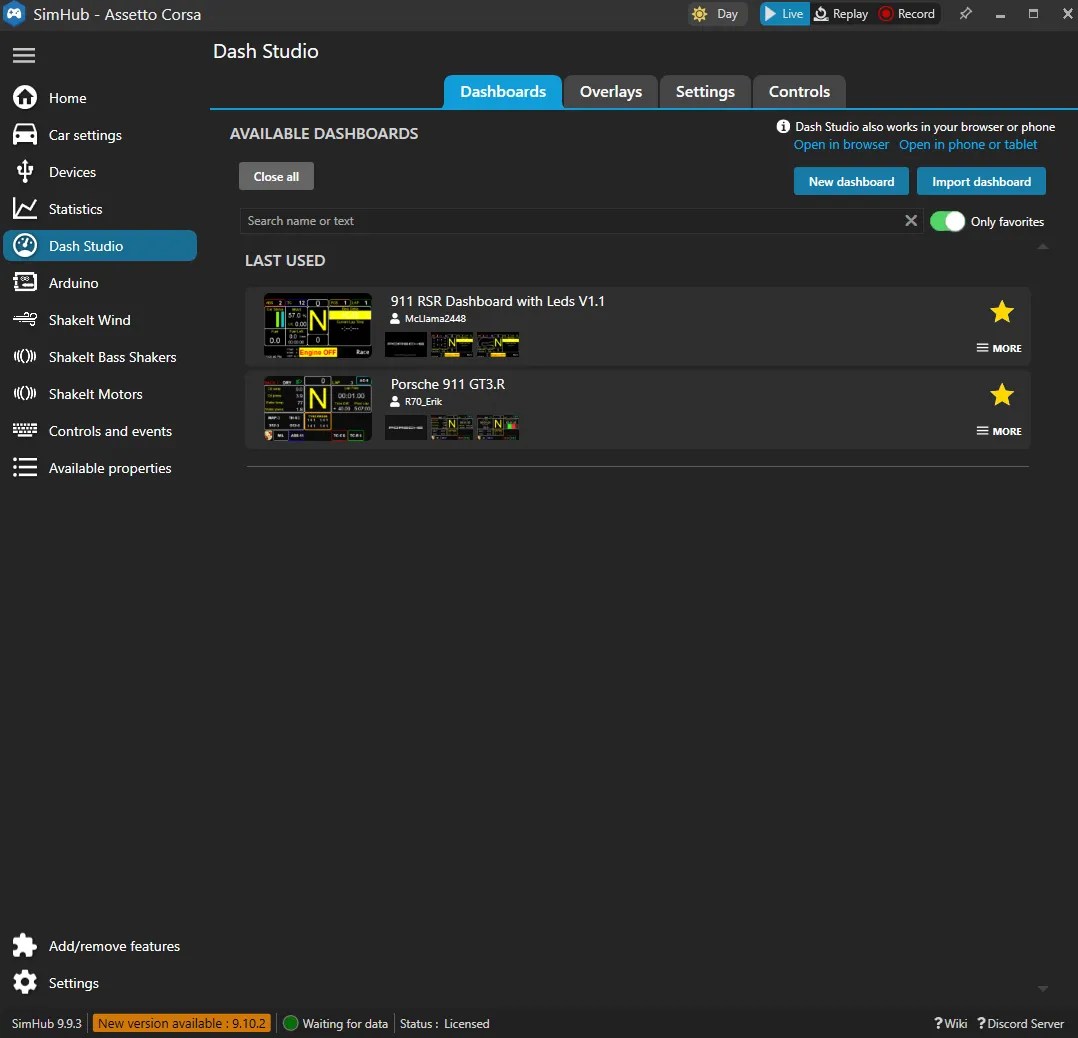
Task: Click the 'Status : Licensed' status text
Action: (444, 1024)
